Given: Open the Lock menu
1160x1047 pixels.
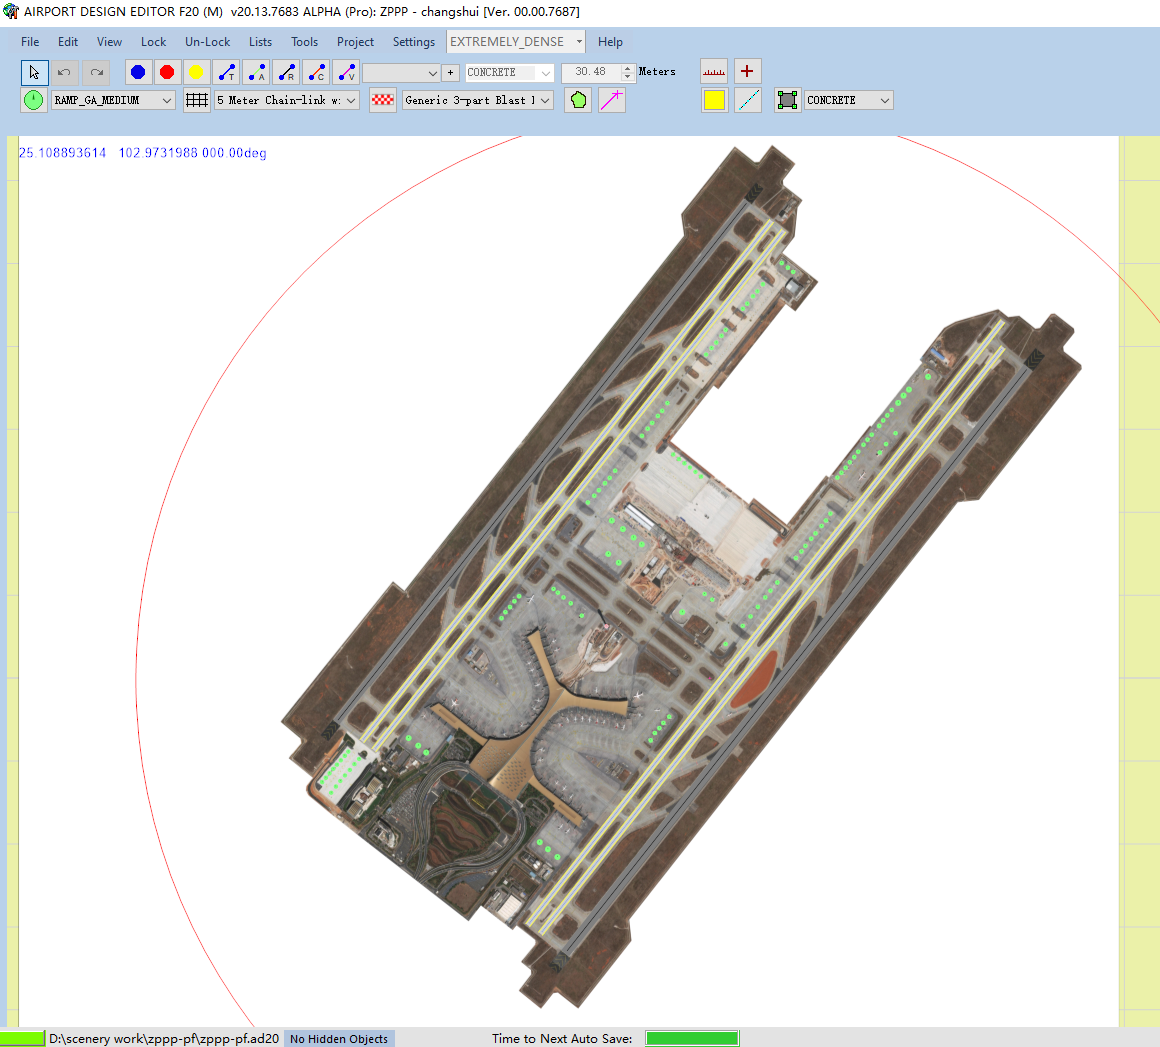Looking at the screenshot, I should pyautogui.click(x=154, y=42).
